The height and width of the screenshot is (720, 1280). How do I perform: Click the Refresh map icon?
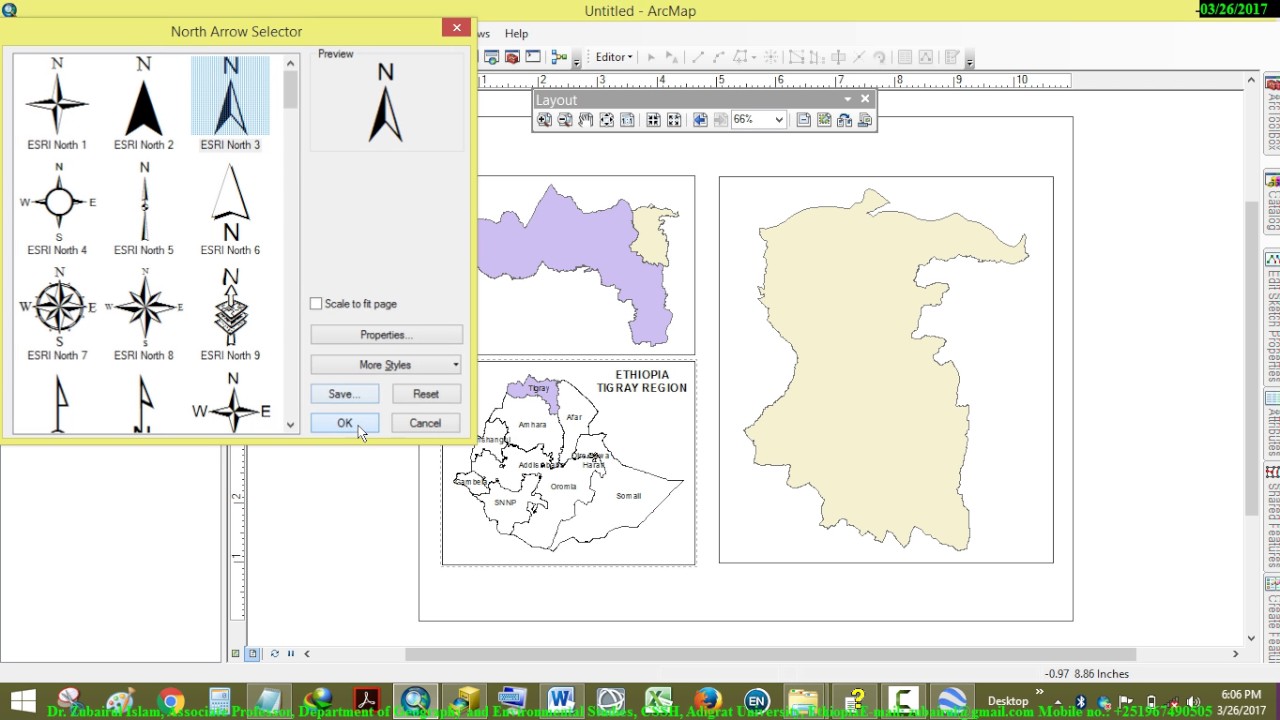pyautogui.click(x=274, y=654)
